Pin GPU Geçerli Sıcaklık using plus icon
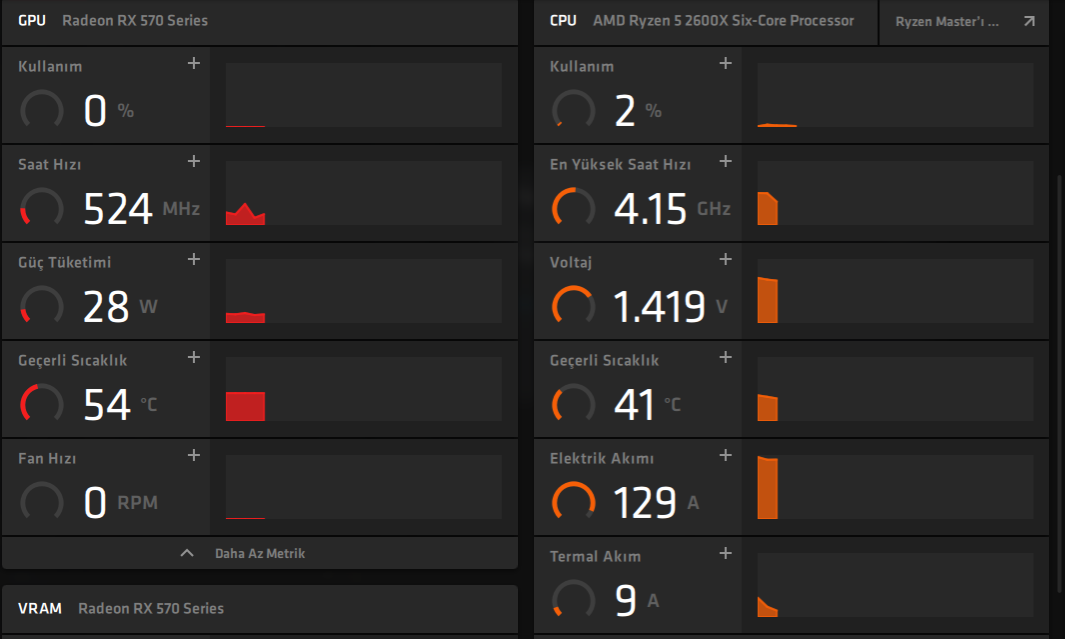This screenshot has width=1065, height=639. tap(194, 358)
